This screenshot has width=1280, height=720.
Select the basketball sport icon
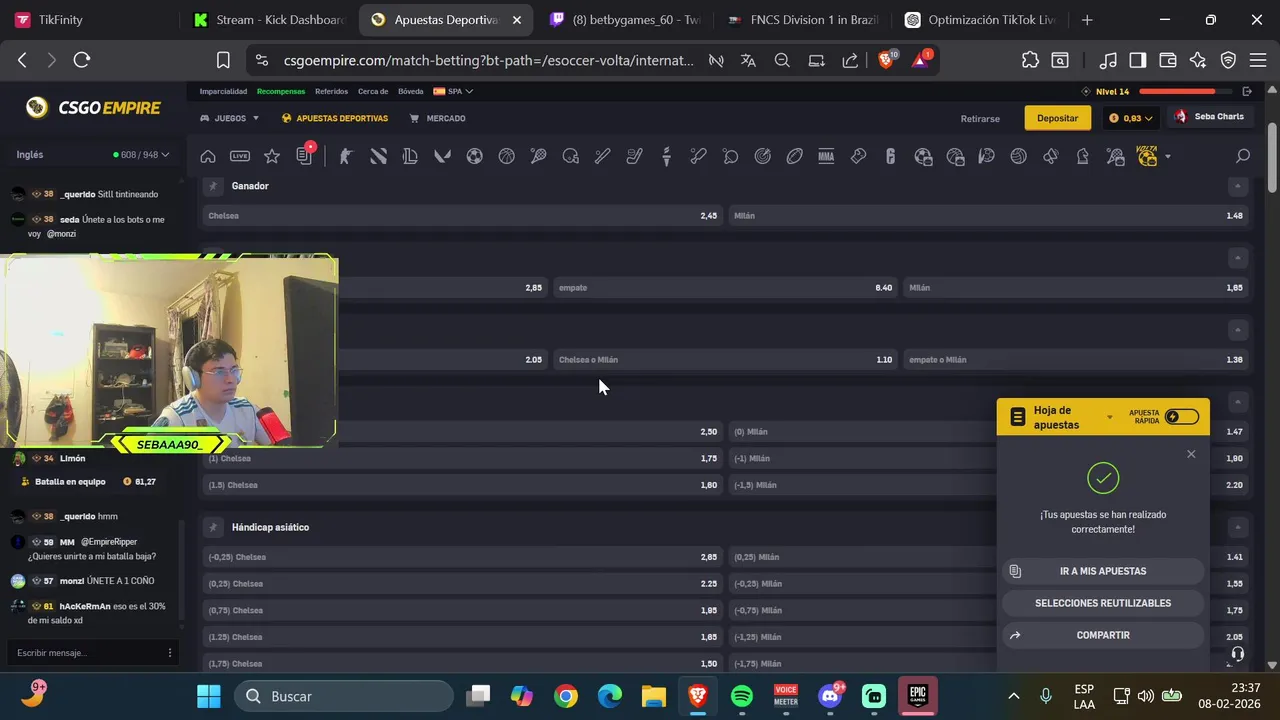[x=506, y=156]
